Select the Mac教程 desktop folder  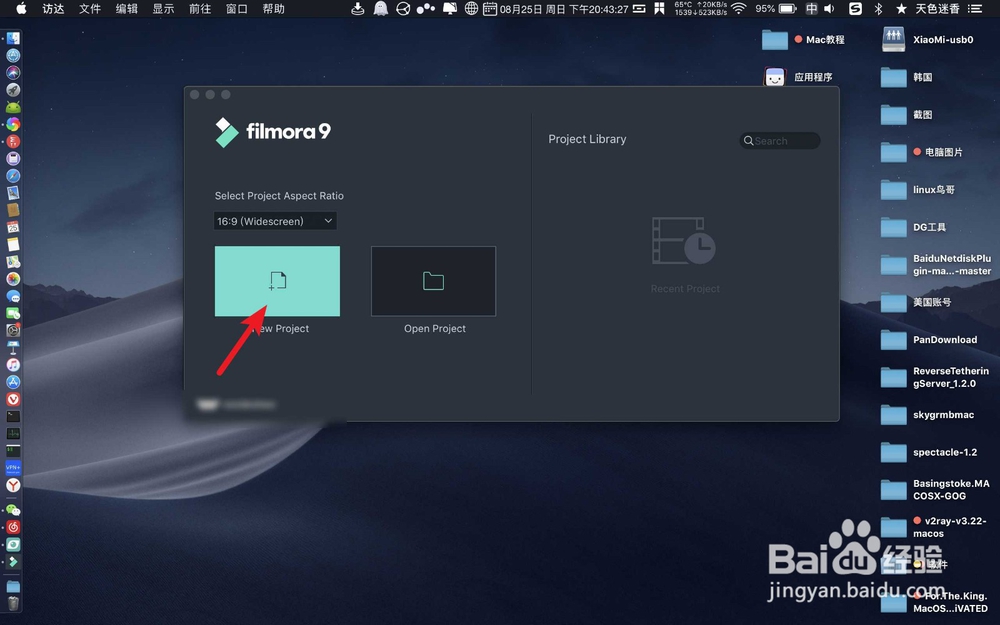(x=803, y=40)
